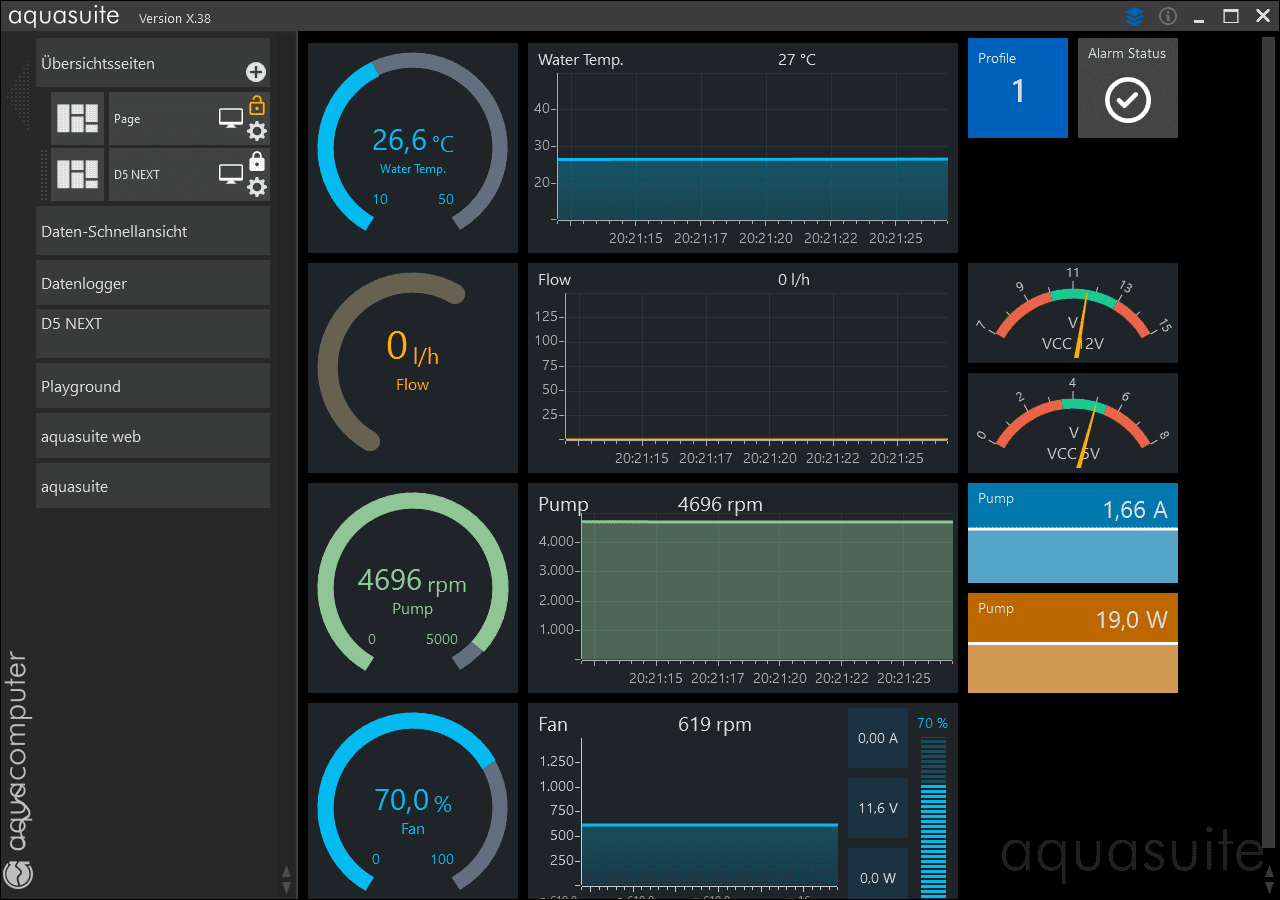Click the Fan rpm chart
This screenshot has width=1280, height=900.
coord(743,800)
